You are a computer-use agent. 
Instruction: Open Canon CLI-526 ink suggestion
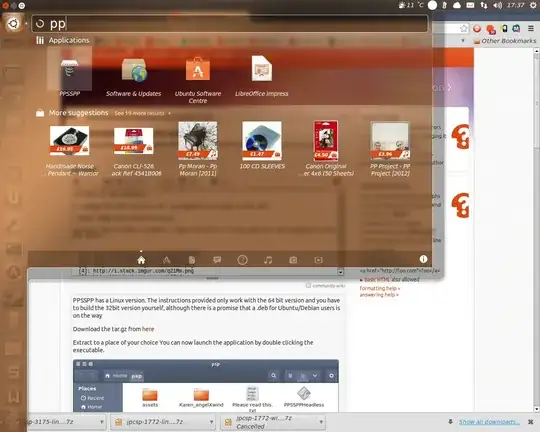point(134,151)
